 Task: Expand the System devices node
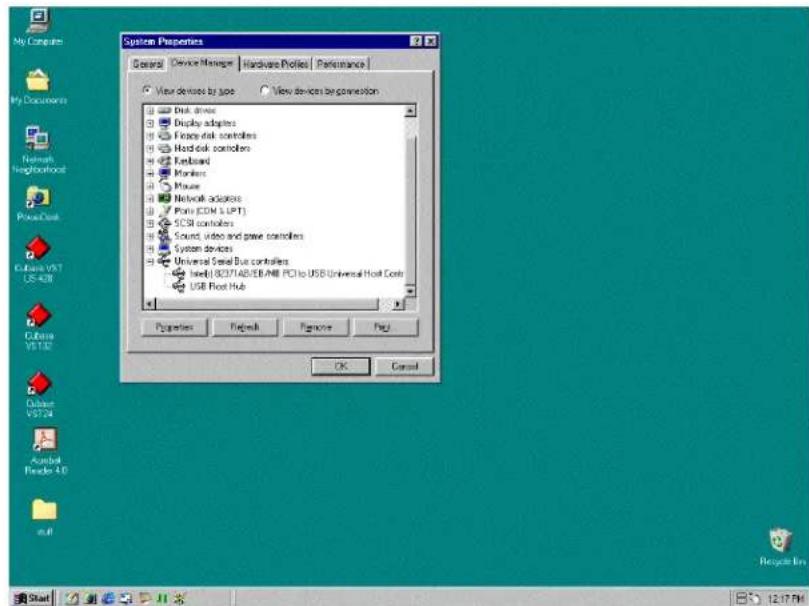click(150, 249)
